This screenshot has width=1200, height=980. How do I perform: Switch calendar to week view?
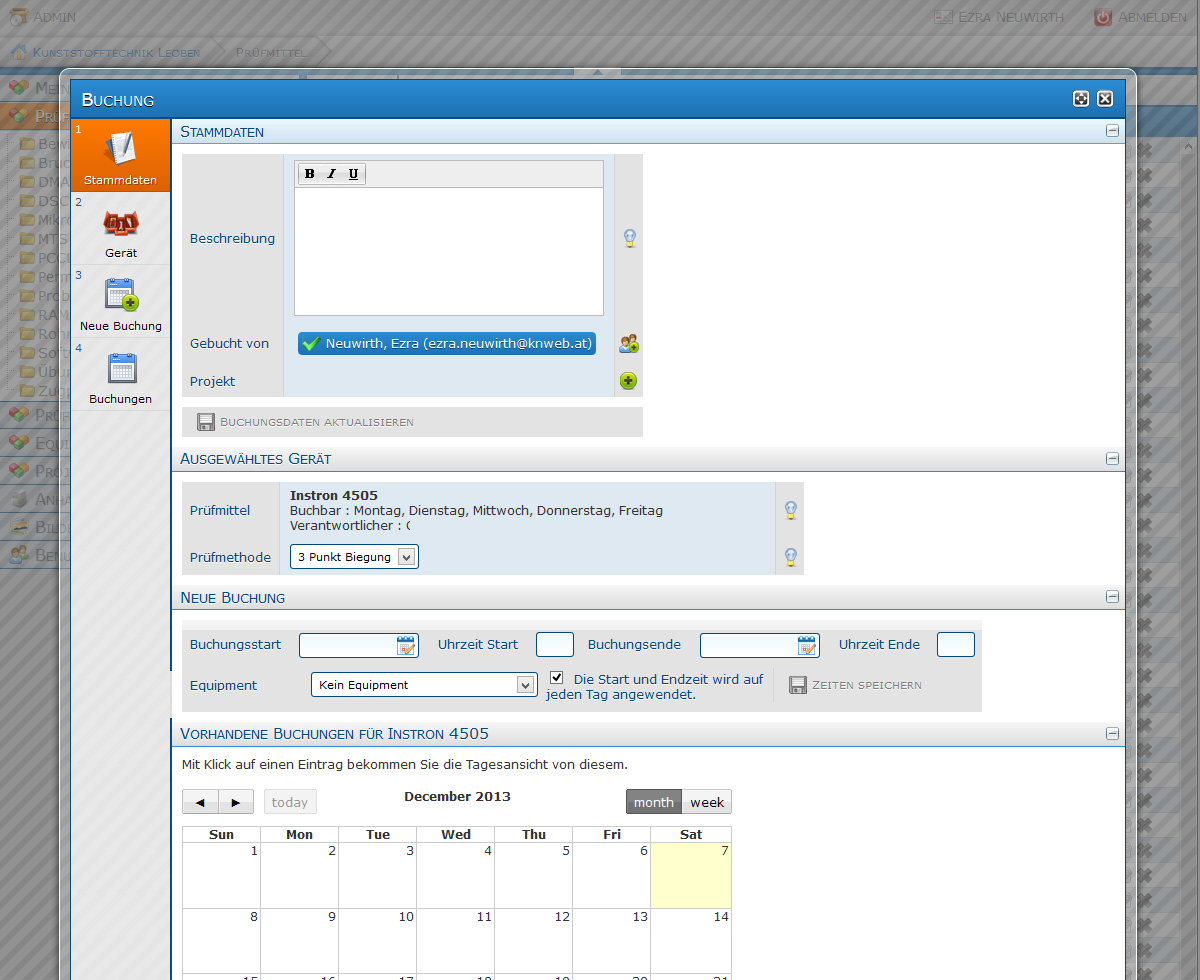[x=707, y=802]
